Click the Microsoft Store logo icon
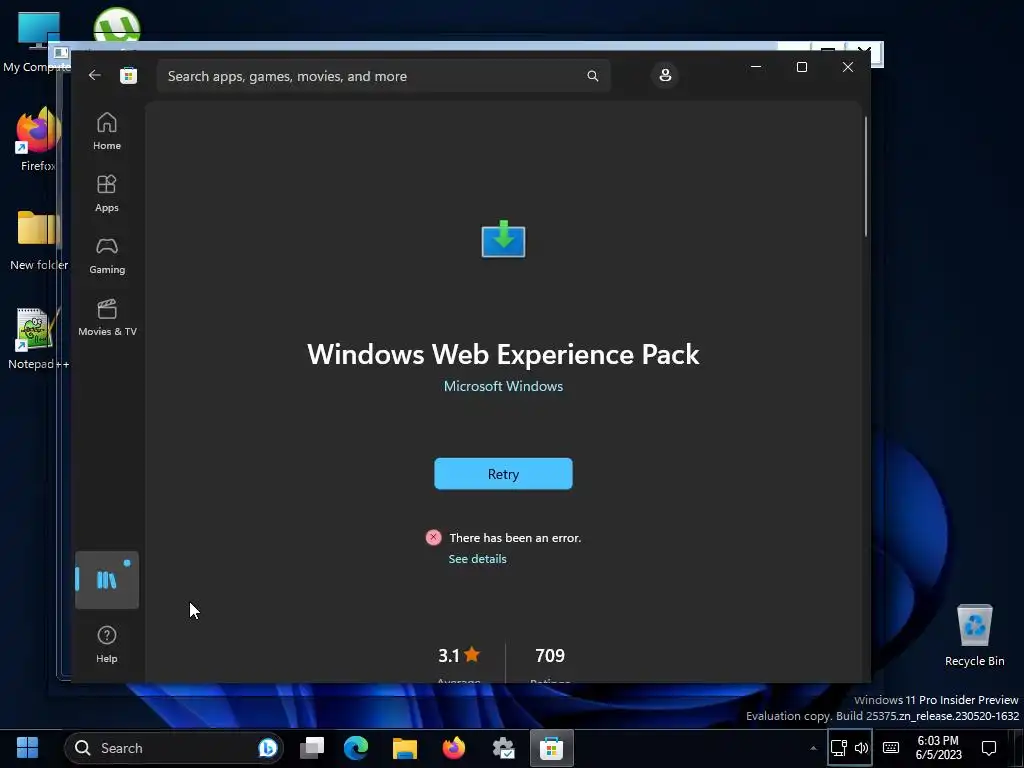The image size is (1024, 768). (x=129, y=76)
